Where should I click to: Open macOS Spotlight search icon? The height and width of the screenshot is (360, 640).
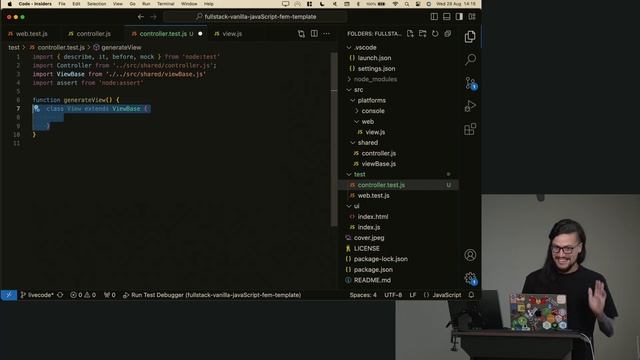[x=407, y=4]
